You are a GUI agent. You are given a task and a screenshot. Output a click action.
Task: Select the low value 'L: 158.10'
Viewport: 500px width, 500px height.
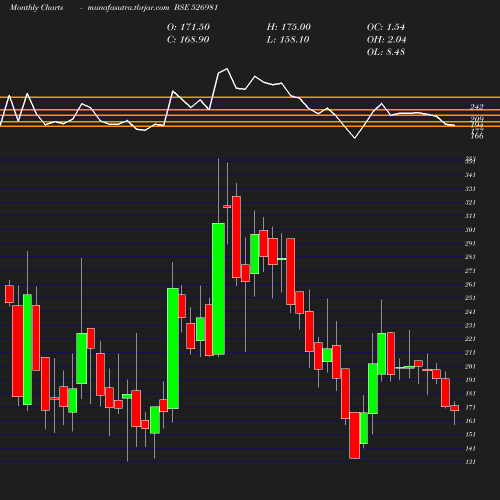click(288, 40)
